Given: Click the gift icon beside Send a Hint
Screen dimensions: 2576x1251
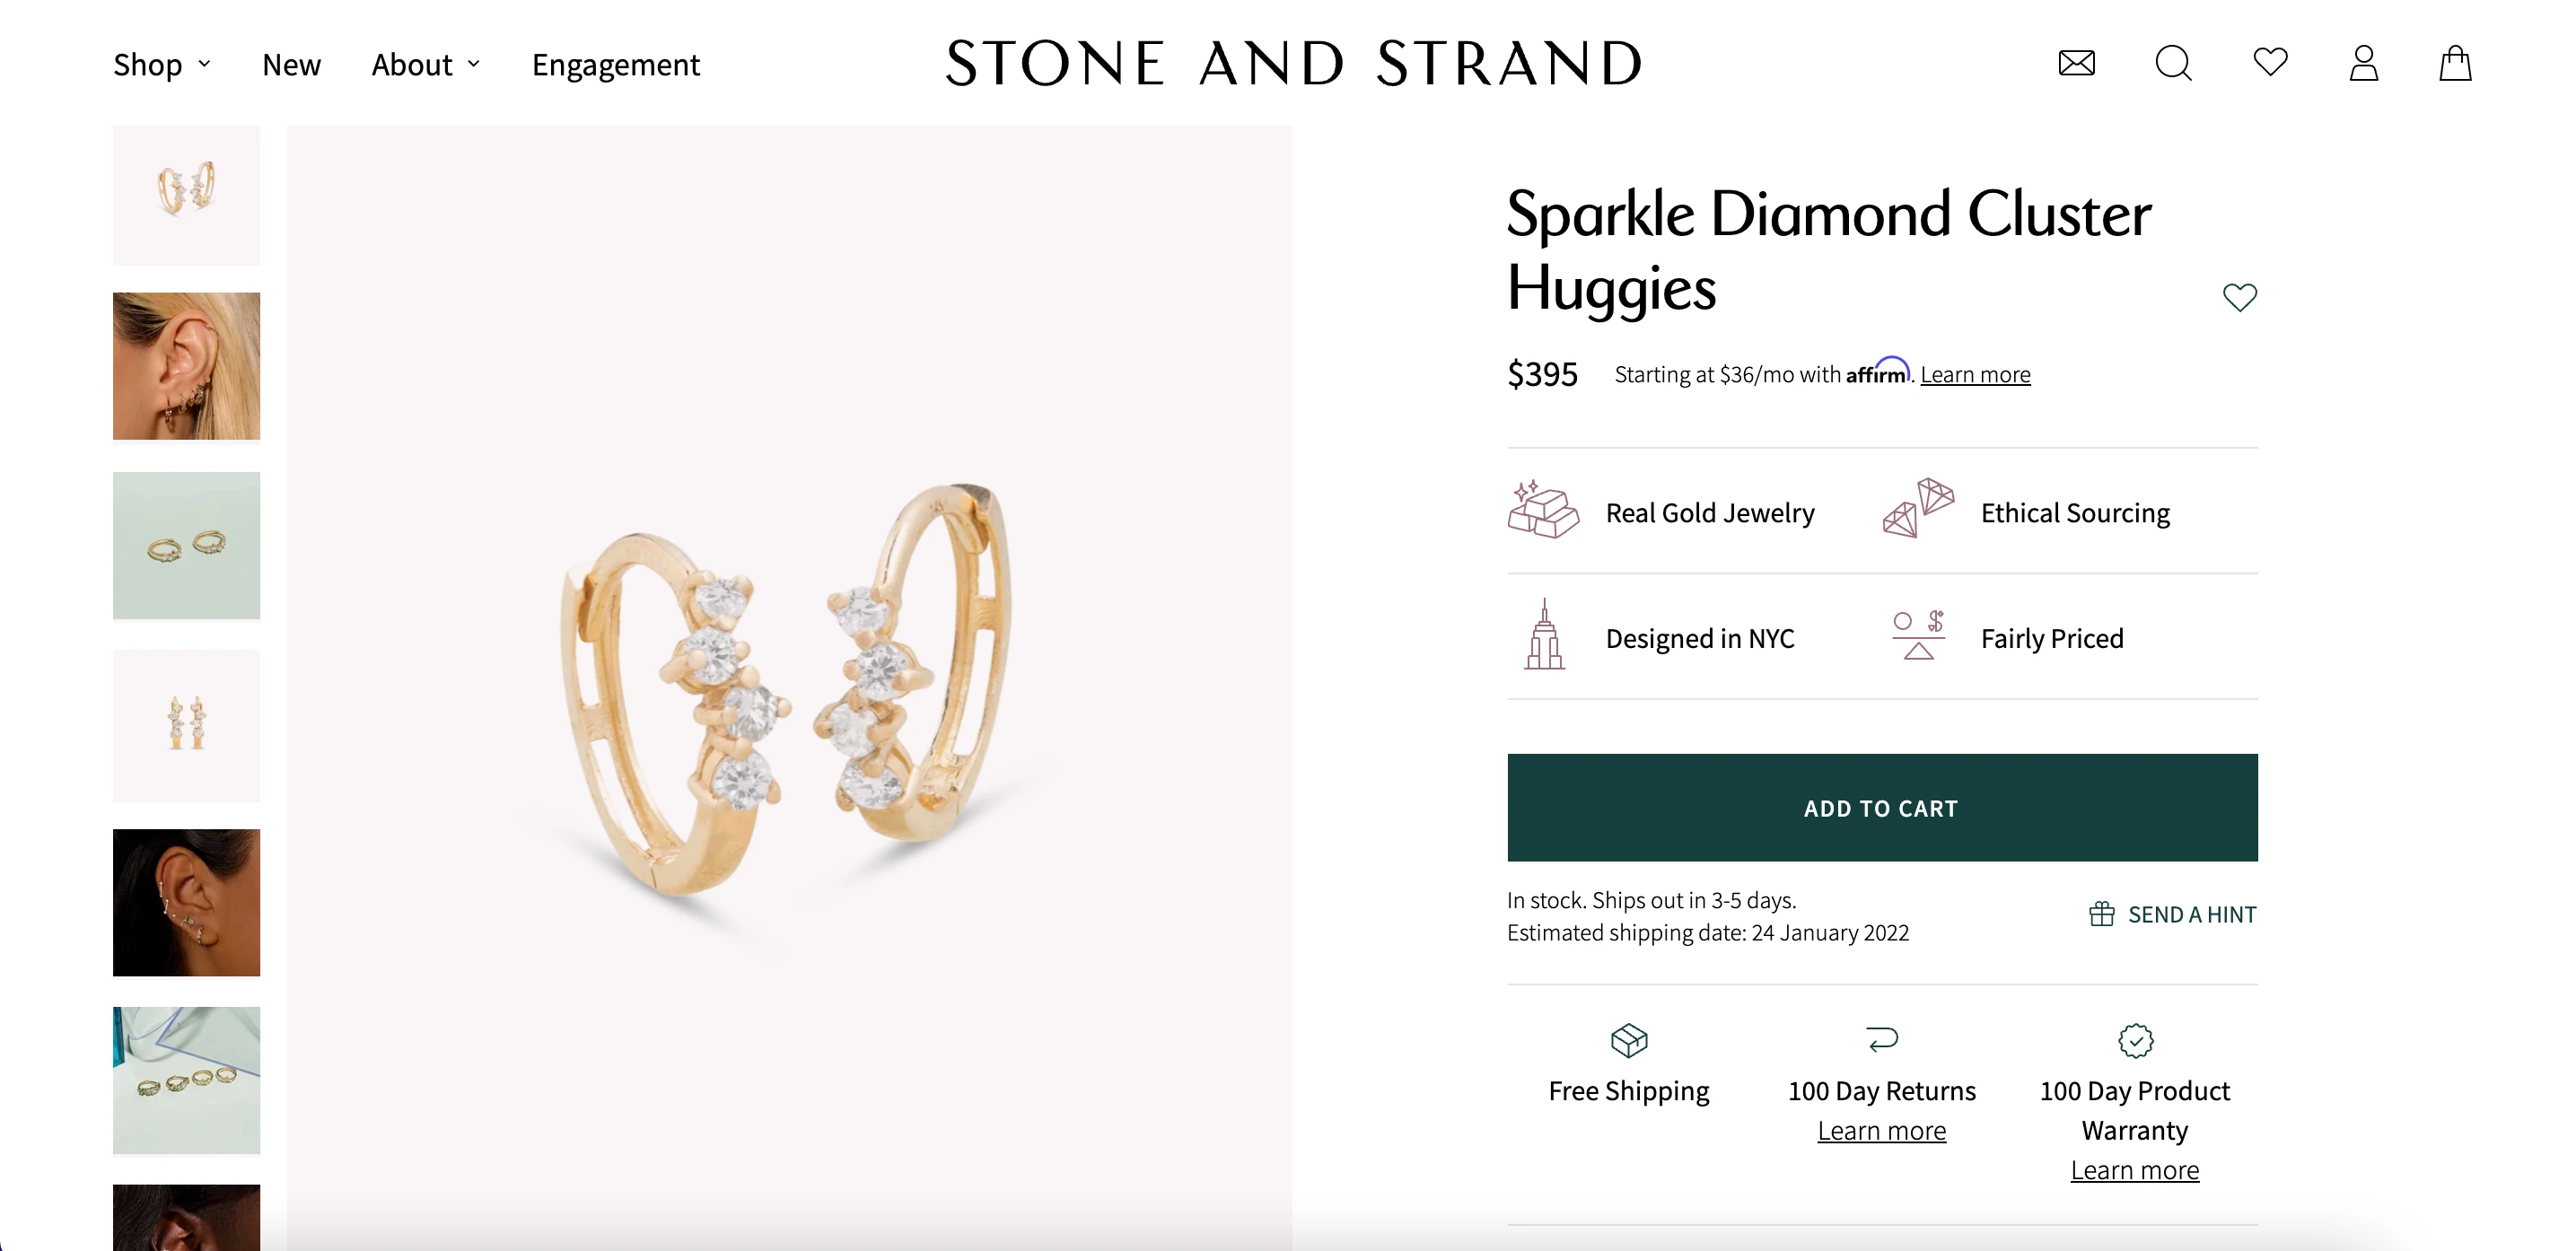Looking at the screenshot, I should (x=2101, y=914).
